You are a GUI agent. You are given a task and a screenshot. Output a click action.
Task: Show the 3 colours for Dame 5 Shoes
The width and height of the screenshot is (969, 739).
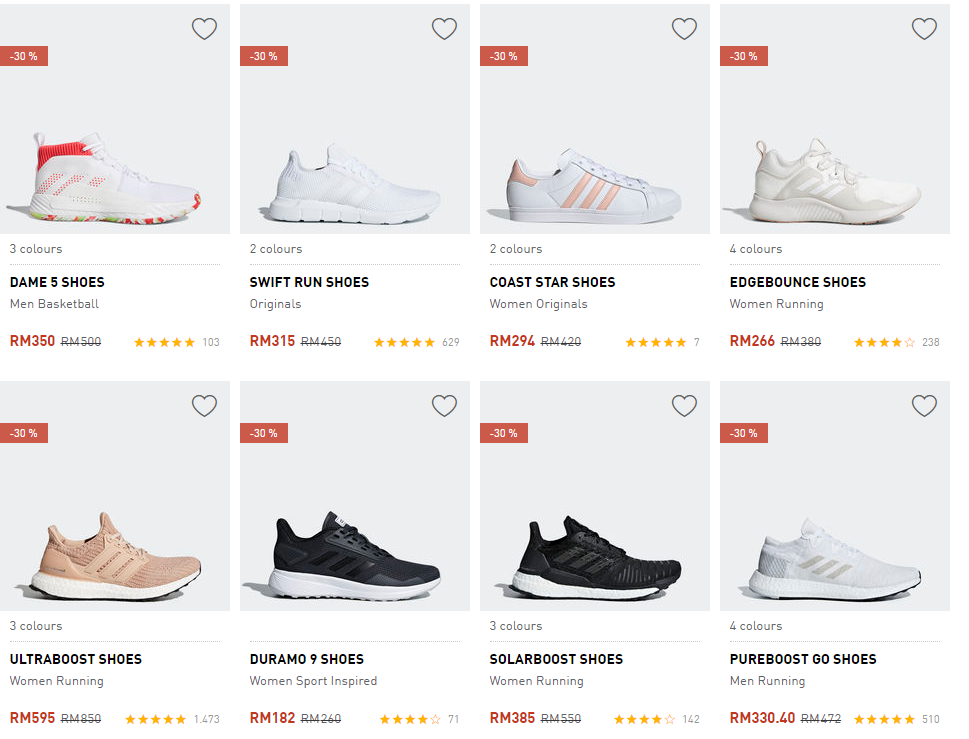(x=36, y=249)
